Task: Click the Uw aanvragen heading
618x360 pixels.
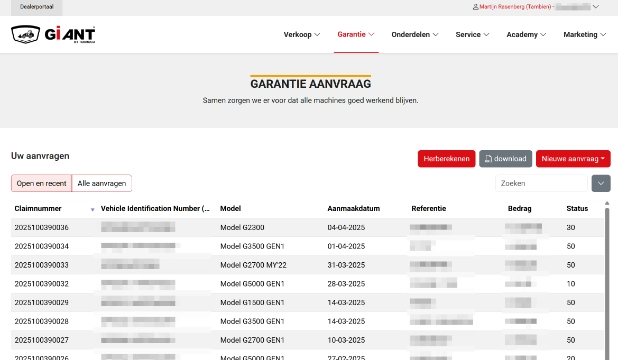Action: point(40,156)
